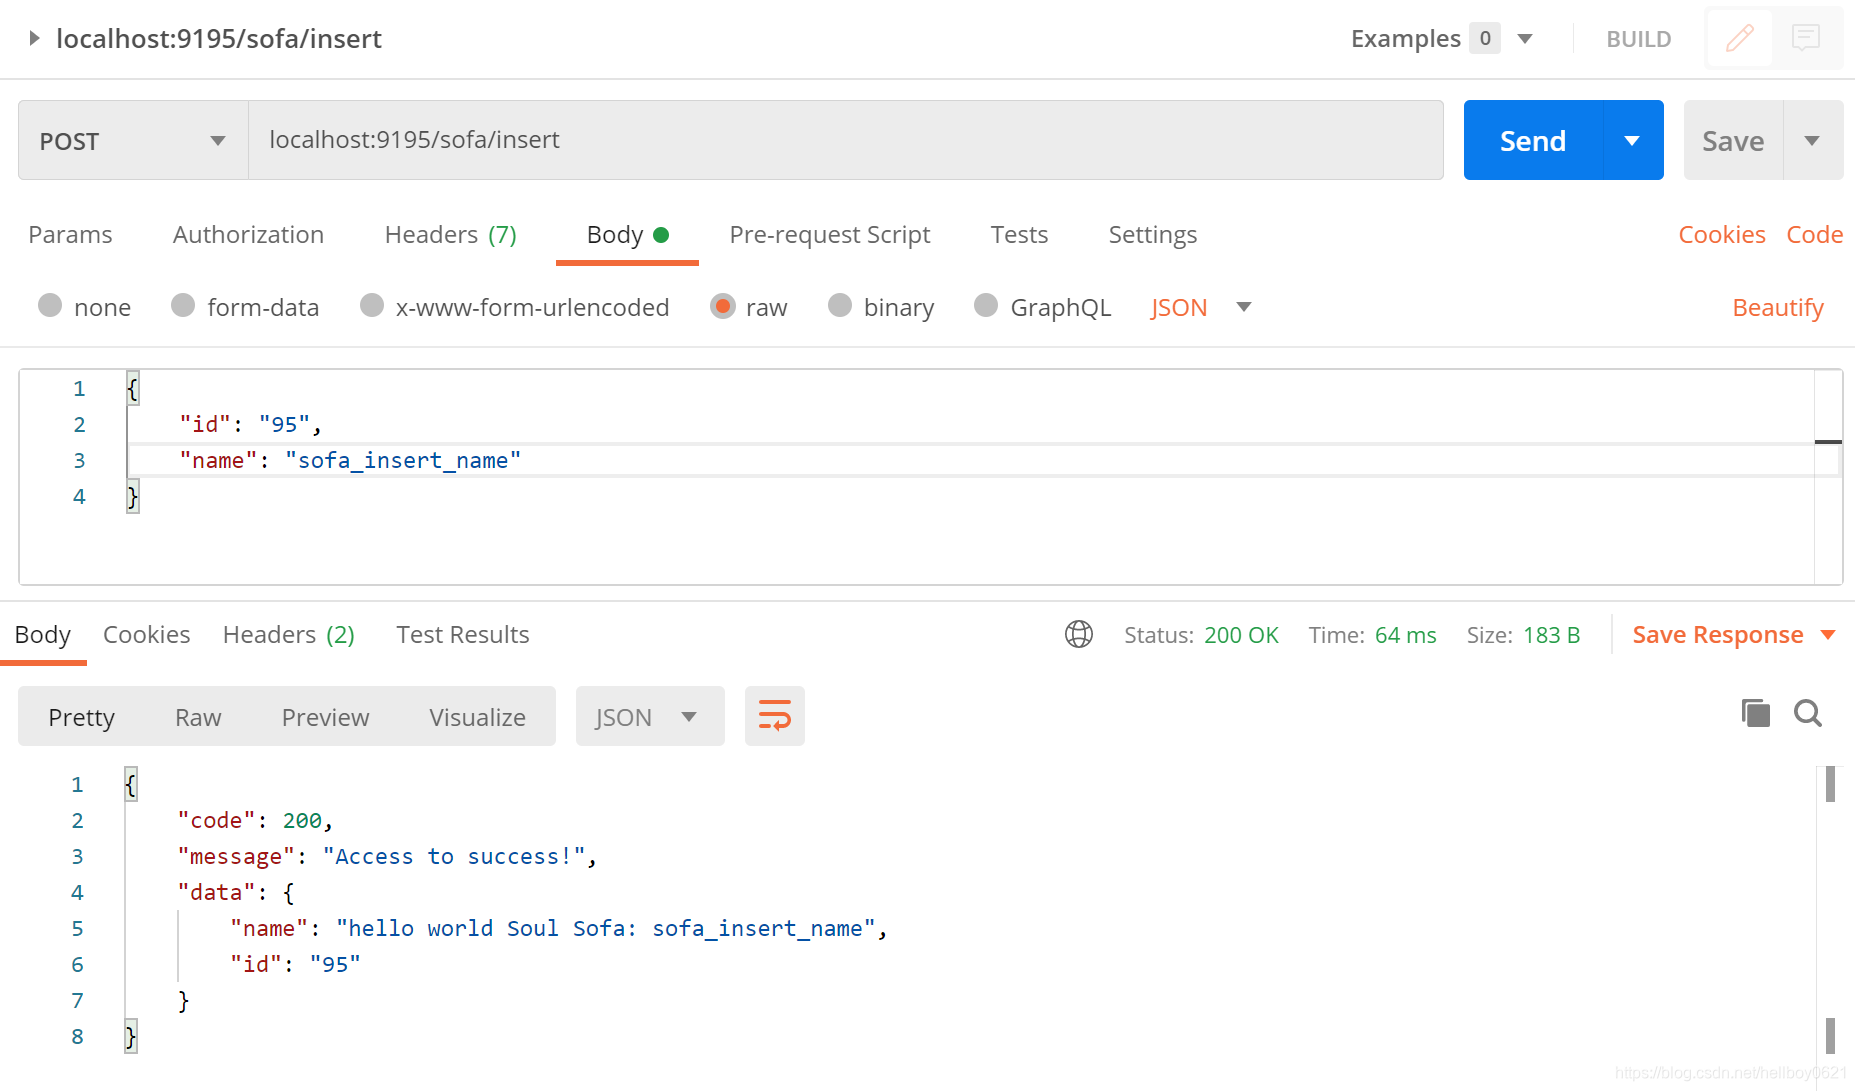Switch response view to Visualize
The height and width of the screenshot is (1091, 1855).
(x=477, y=717)
